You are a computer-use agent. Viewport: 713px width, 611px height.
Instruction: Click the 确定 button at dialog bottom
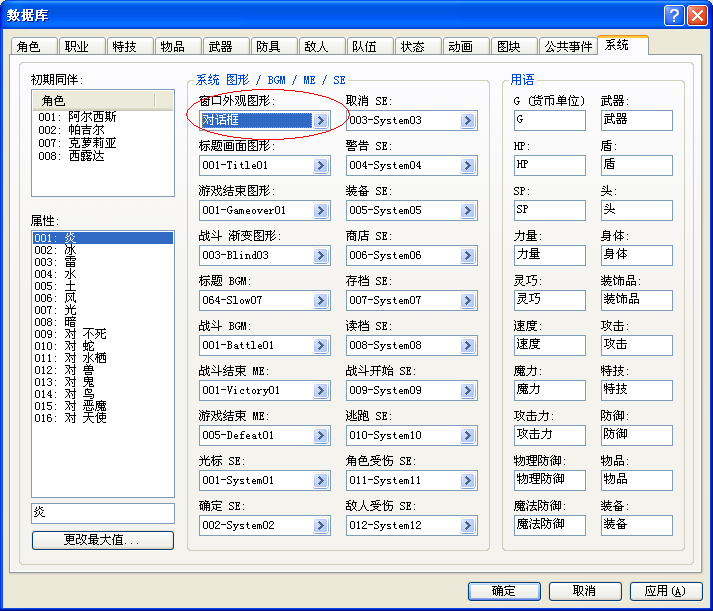click(x=504, y=591)
